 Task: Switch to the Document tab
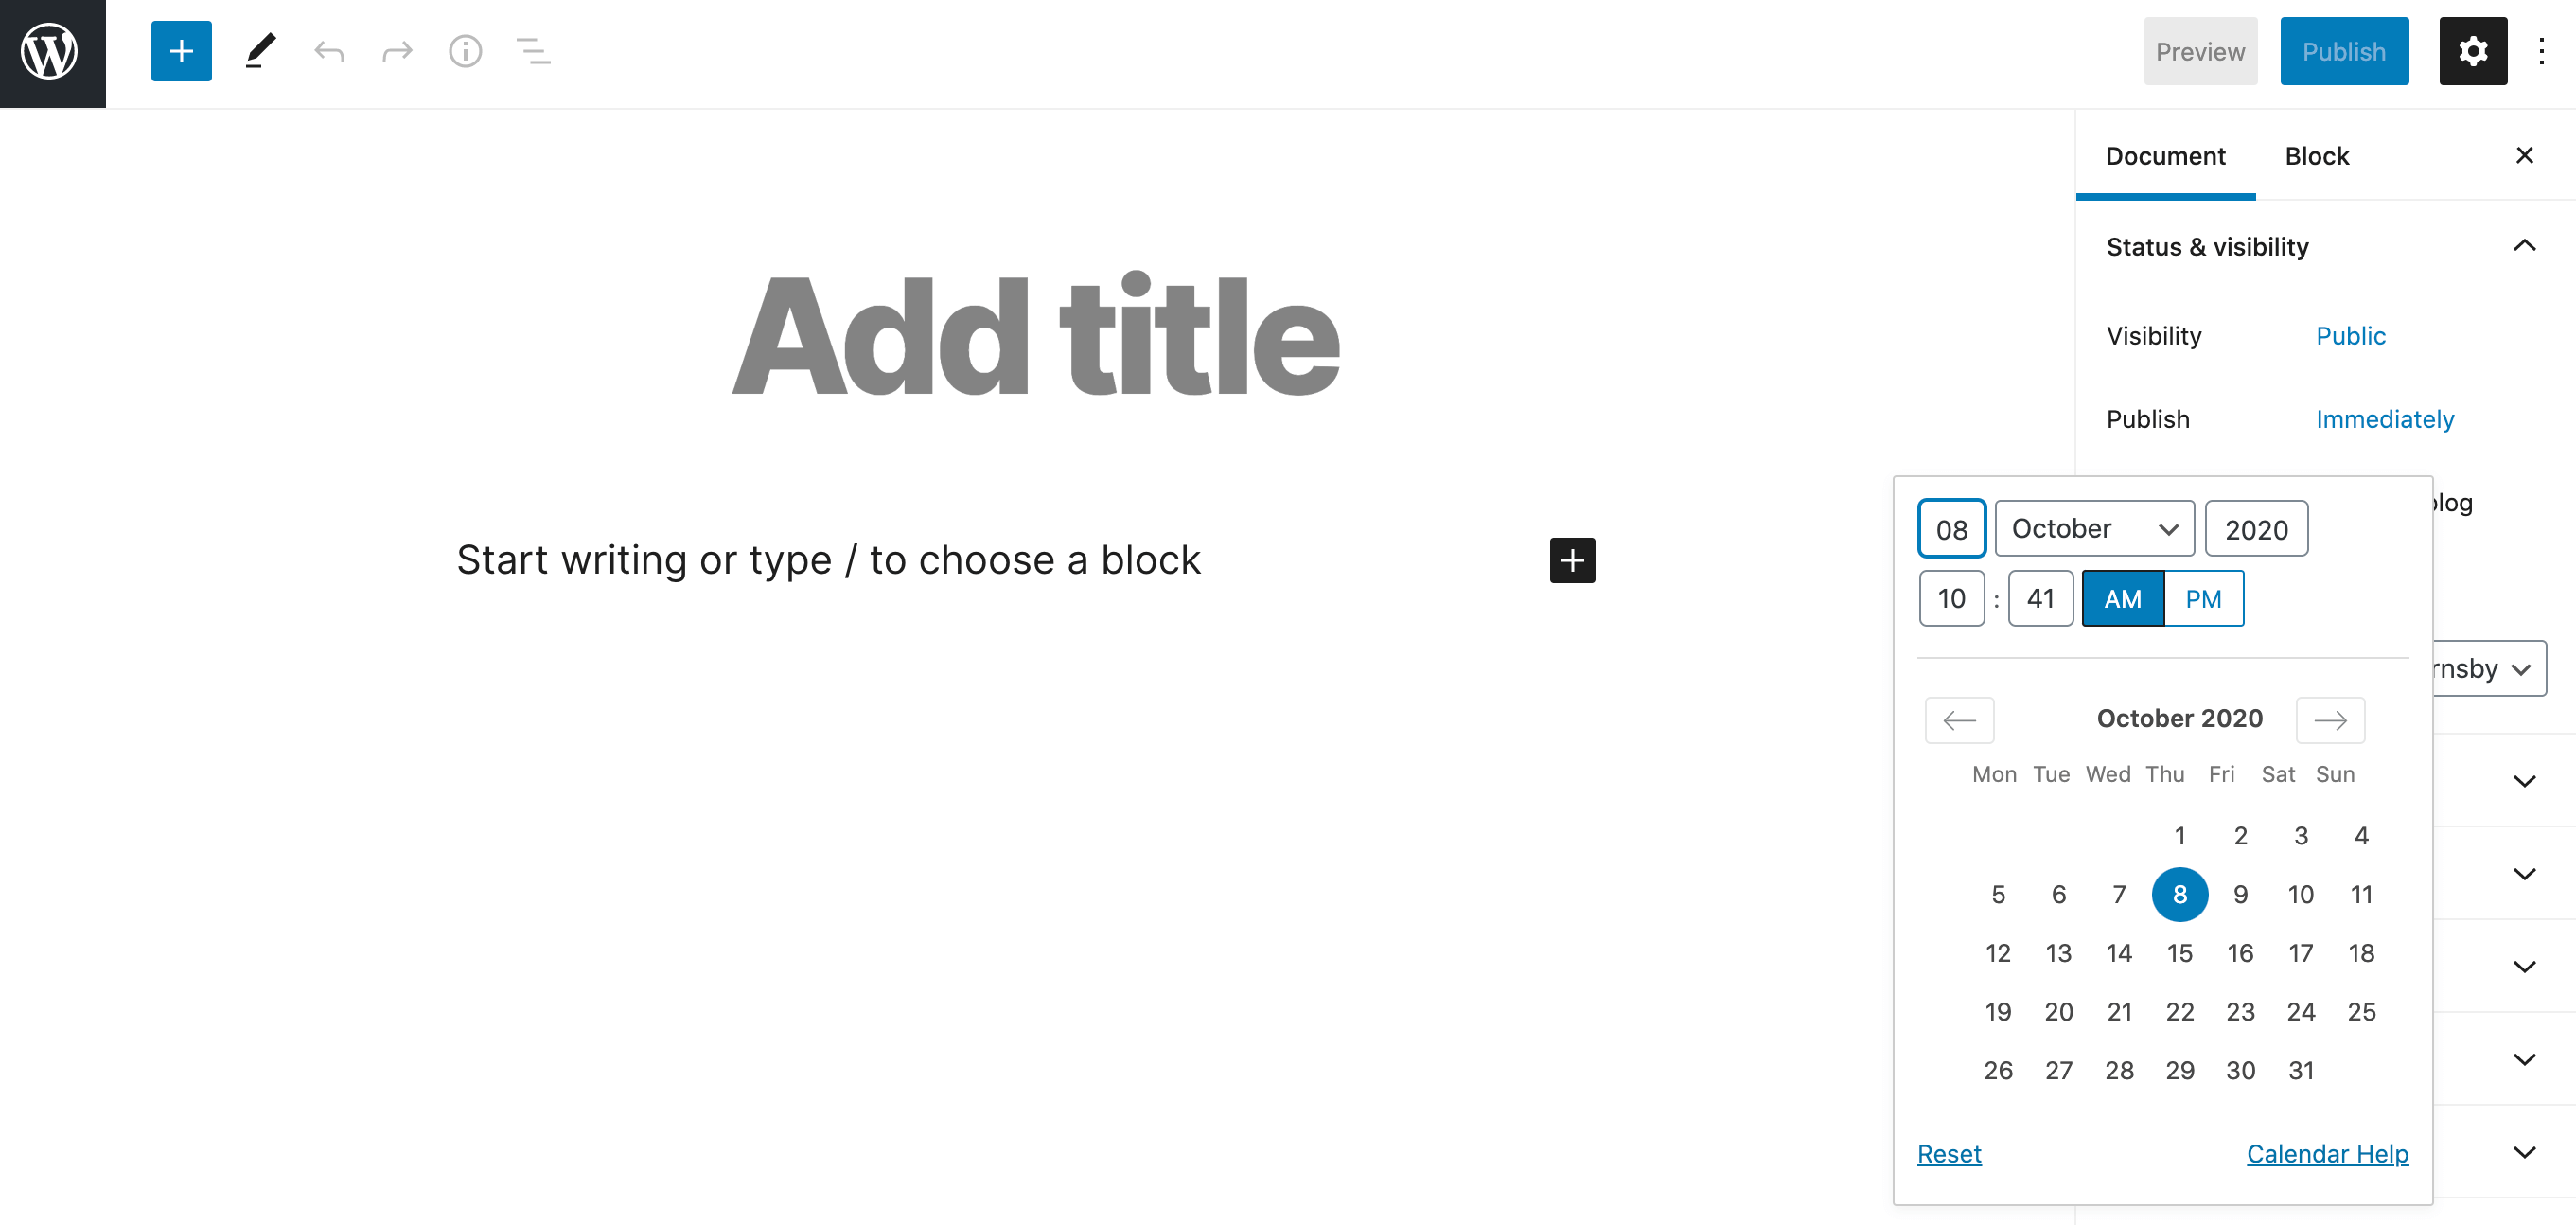[x=2165, y=156]
